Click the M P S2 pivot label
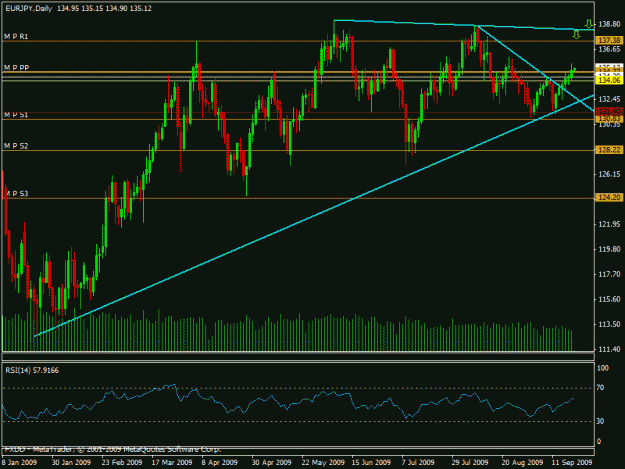Screen dimensions: 625x469 coord(16,146)
